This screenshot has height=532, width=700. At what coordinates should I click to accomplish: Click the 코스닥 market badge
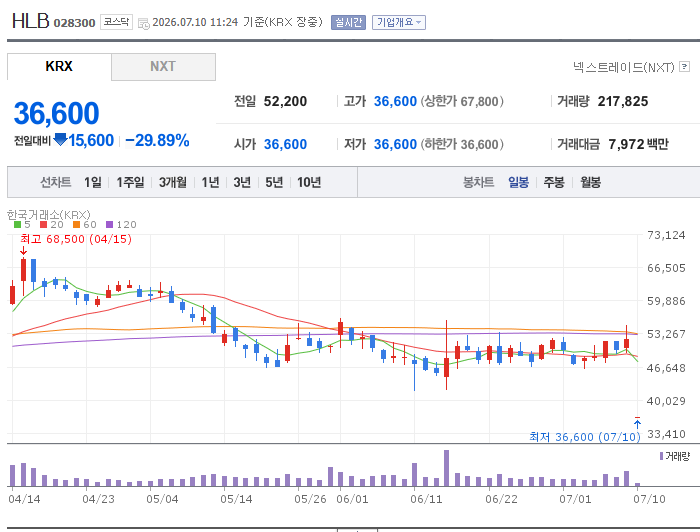coord(117,22)
